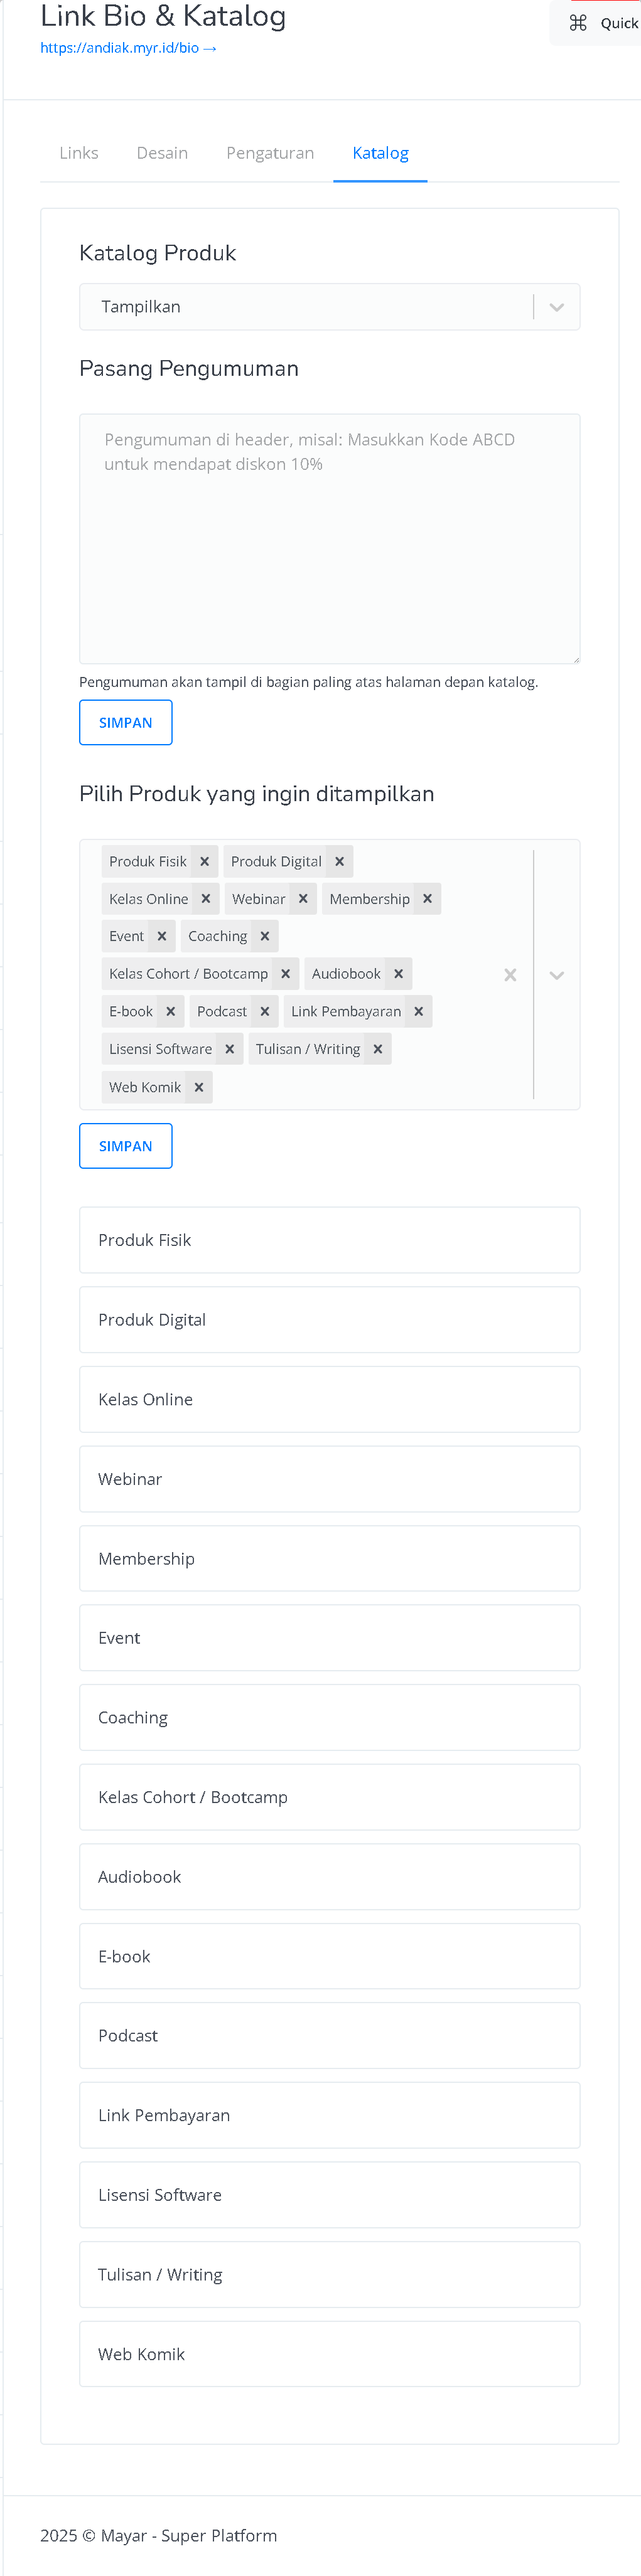Open the Webinar row

[329, 1479]
